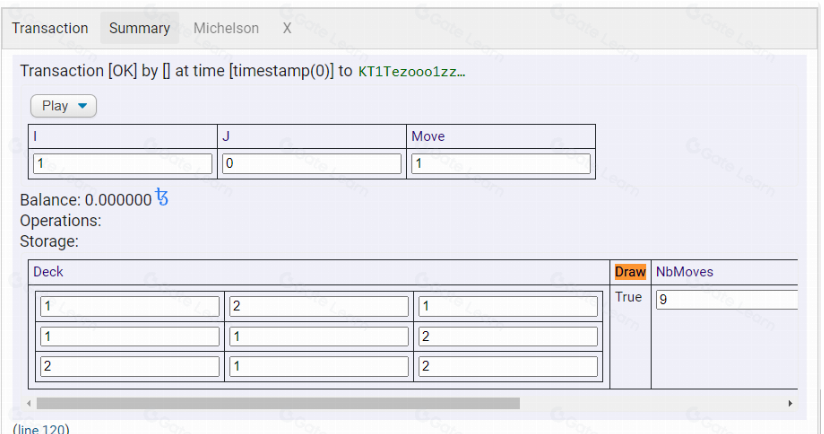This screenshot has height=434, width=824.
Task: Click the right scroll arrow of the Storage scrollbar
Action: point(790,403)
